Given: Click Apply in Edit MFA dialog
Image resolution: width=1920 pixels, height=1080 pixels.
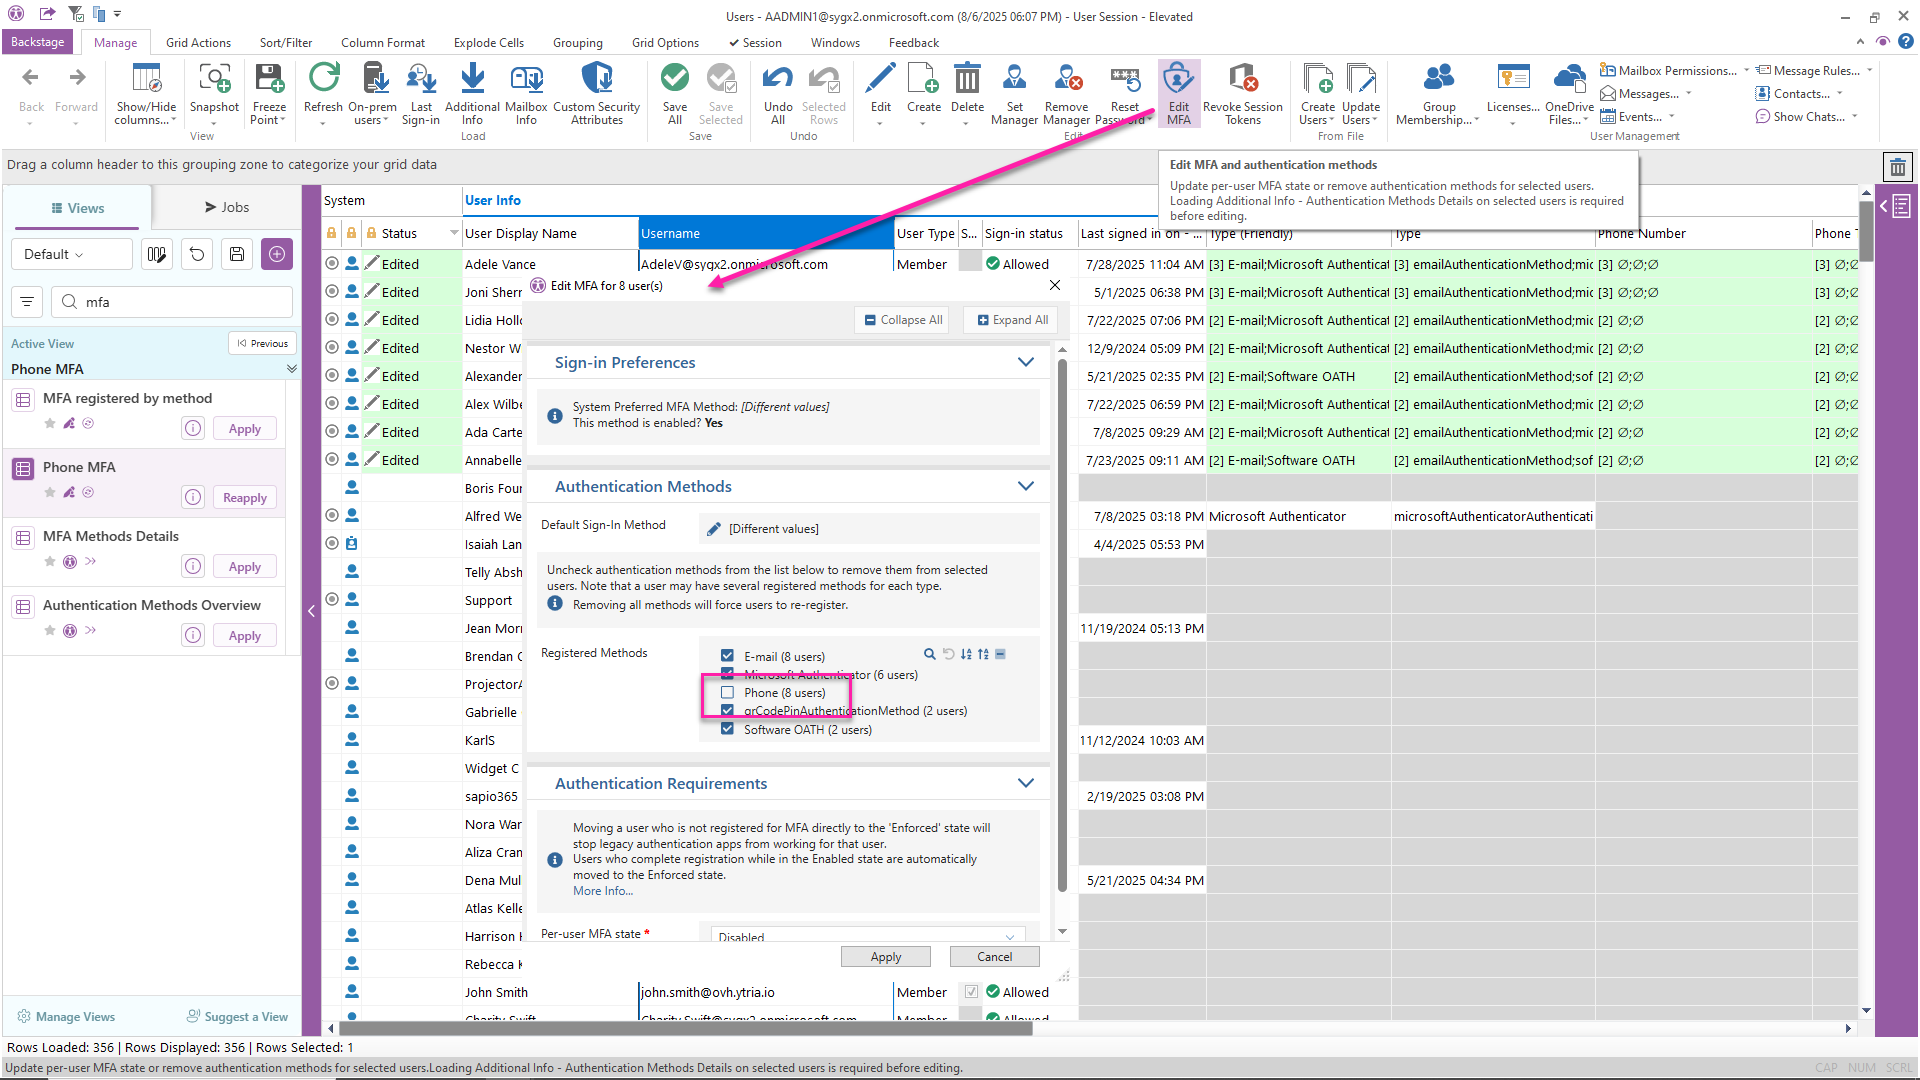Looking at the screenshot, I should click(886, 957).
